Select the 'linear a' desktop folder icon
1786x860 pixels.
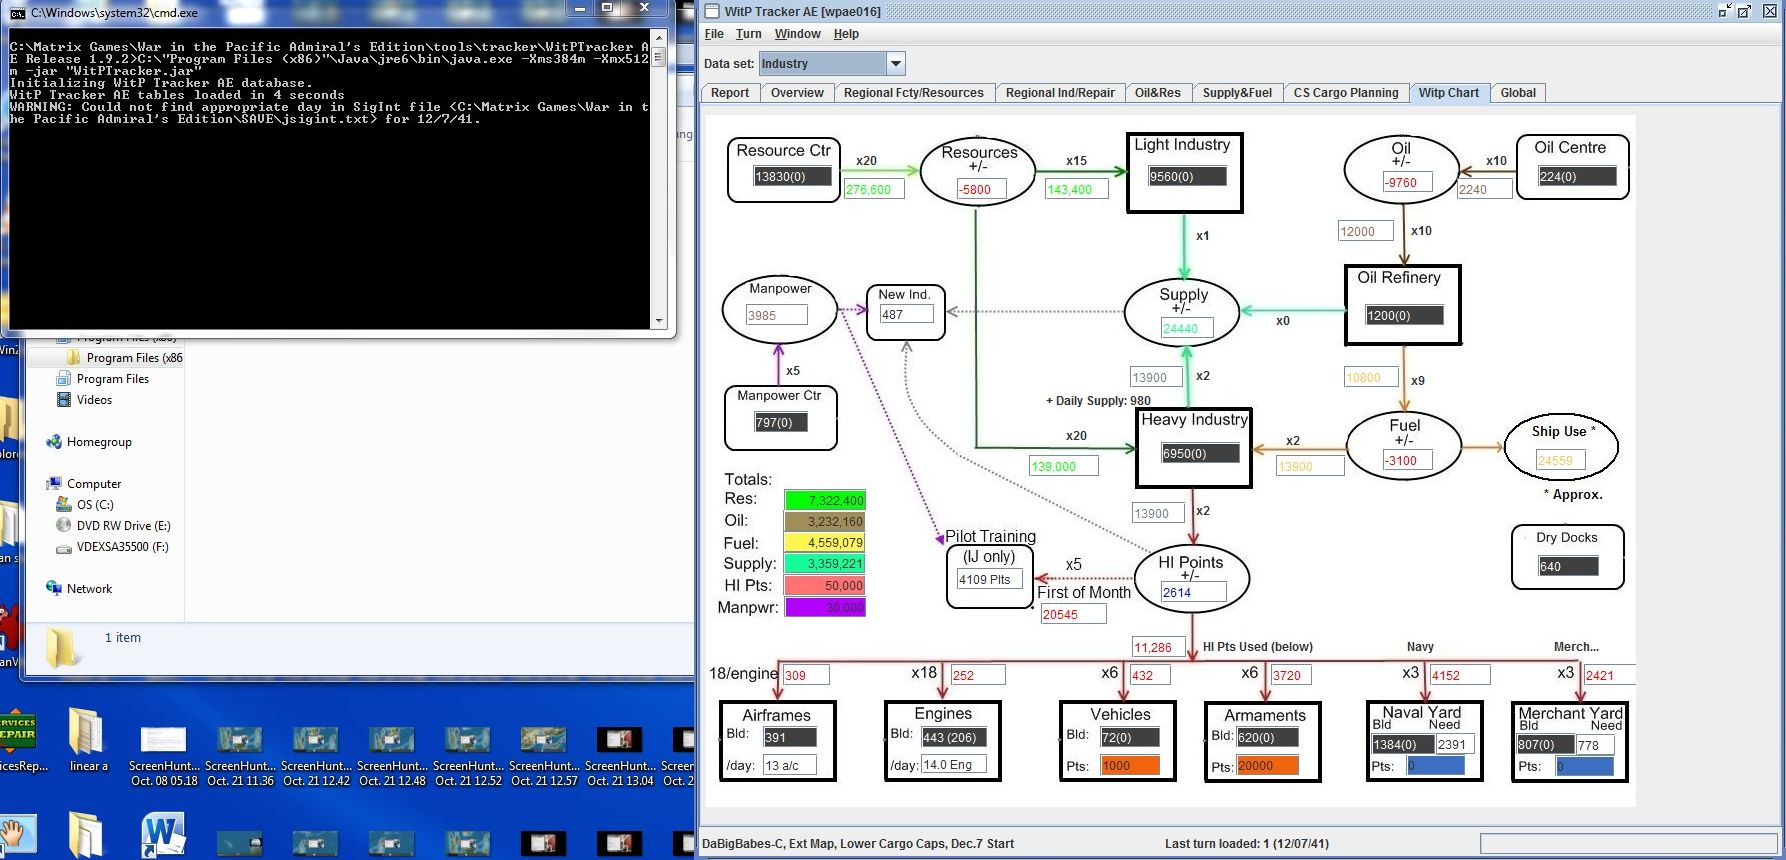tap(88, 742)
